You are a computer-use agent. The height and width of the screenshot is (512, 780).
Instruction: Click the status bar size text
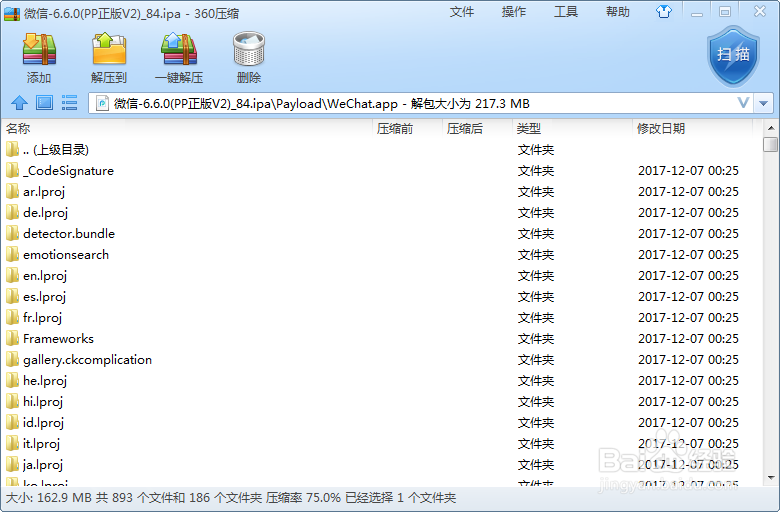tap(230, 498)
